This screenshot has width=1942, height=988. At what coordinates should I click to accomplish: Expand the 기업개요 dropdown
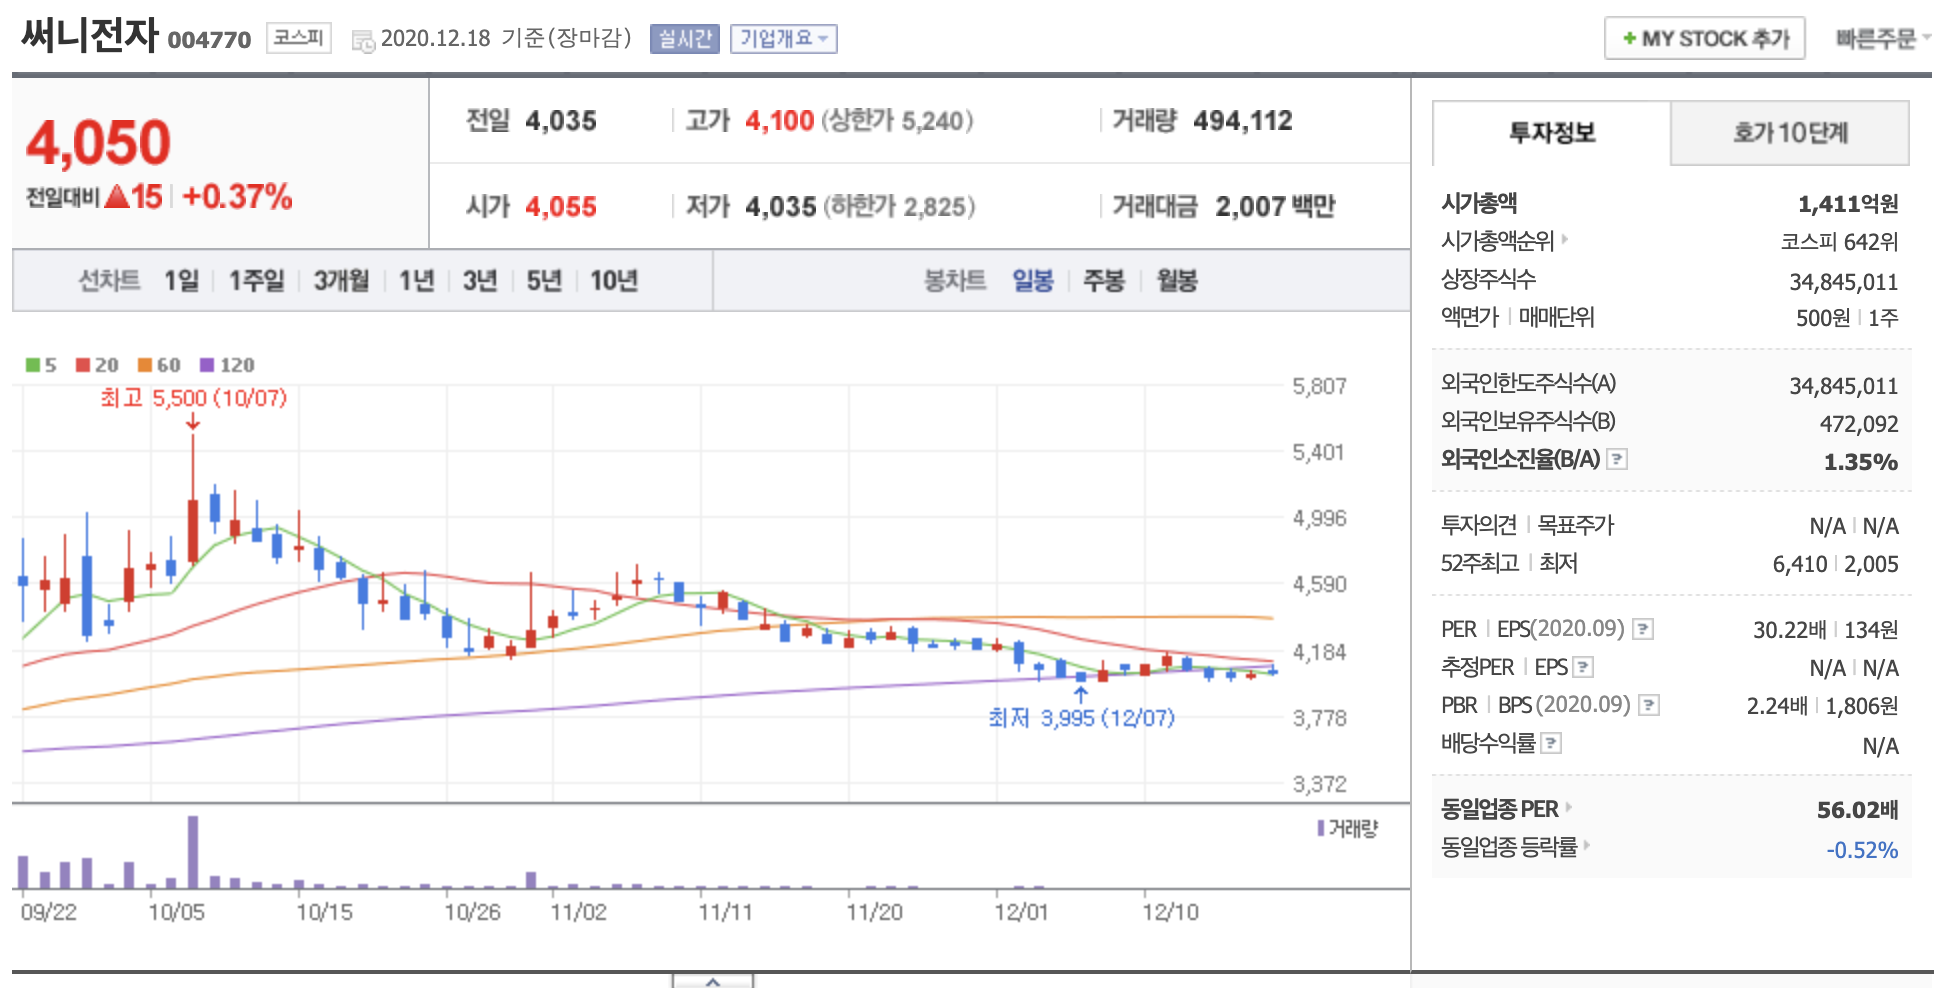pyautogui.click(x=783, y=39)
